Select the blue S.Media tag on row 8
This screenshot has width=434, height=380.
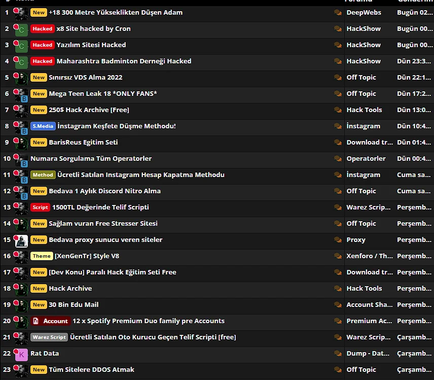pyautogui.click(x=43, y=126)
